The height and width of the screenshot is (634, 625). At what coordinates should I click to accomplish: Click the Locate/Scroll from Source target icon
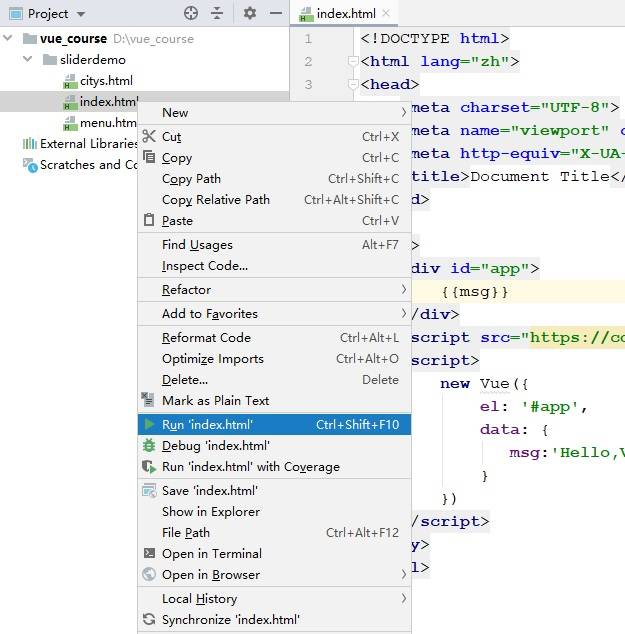pyautogui.click(x=191, y=13)
